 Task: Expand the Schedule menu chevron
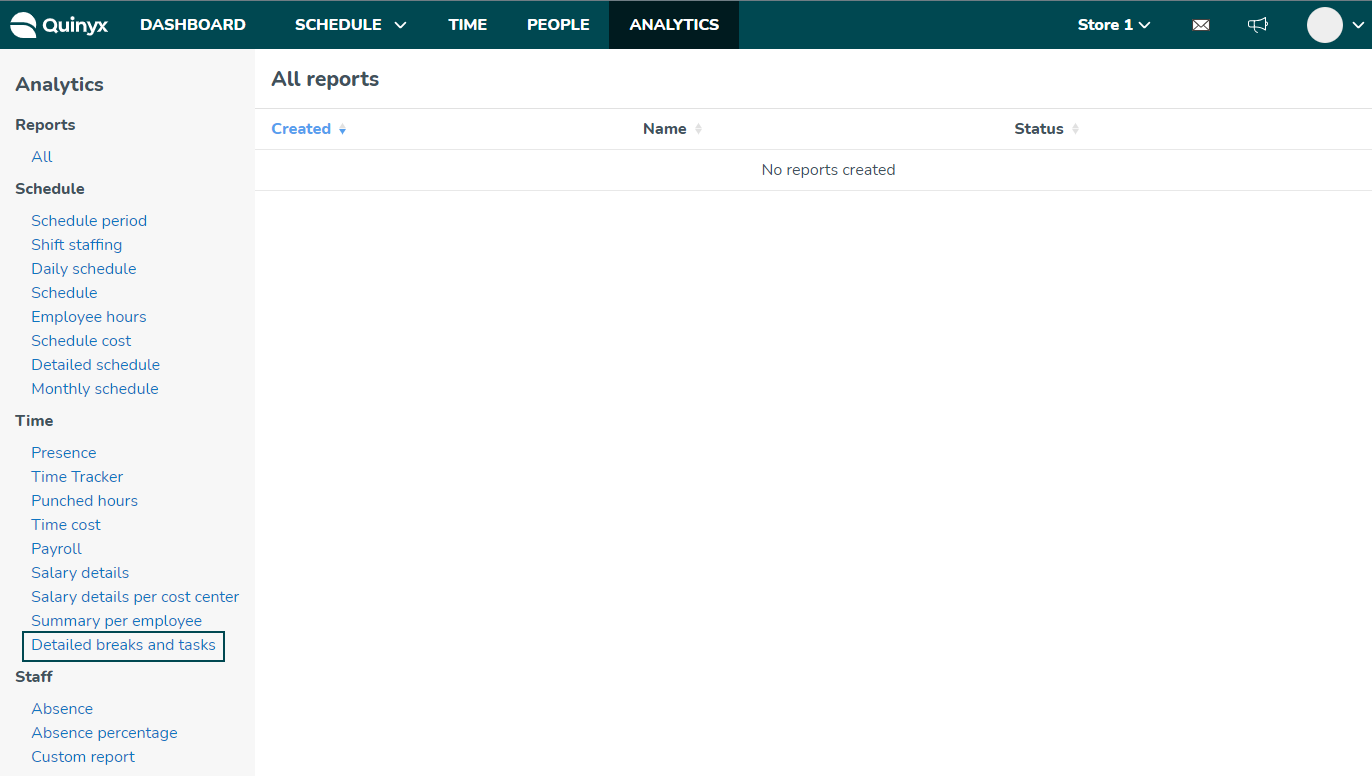tap(401, 25)
